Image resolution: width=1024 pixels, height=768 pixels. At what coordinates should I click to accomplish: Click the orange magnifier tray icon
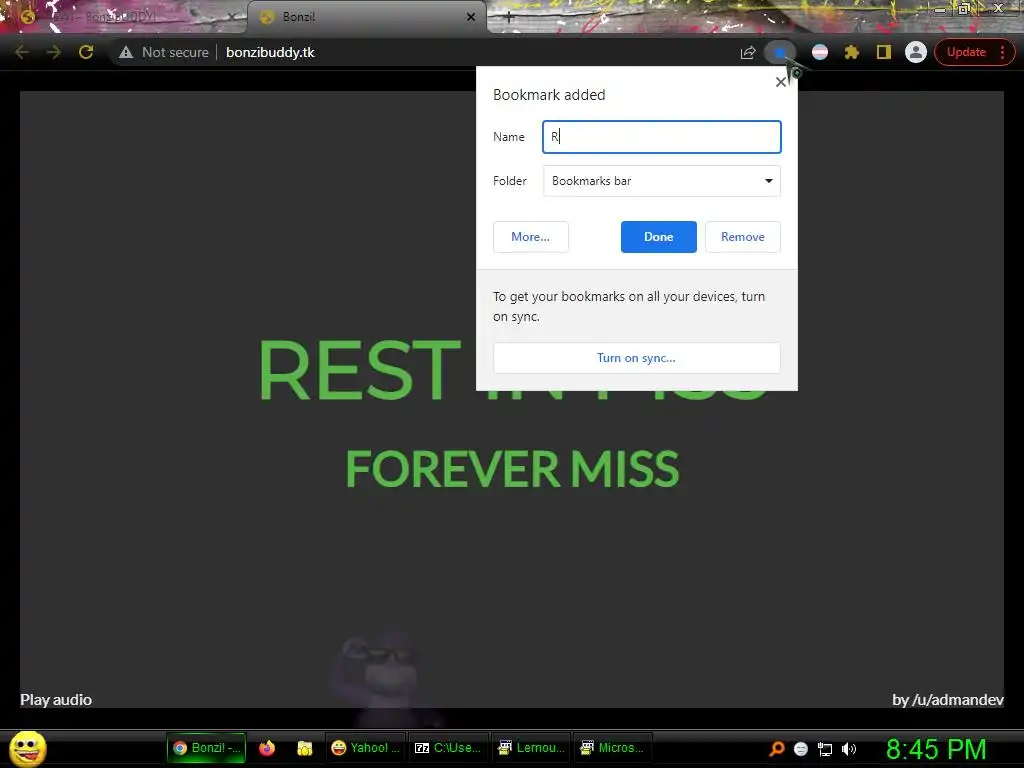tap(776, 749)
